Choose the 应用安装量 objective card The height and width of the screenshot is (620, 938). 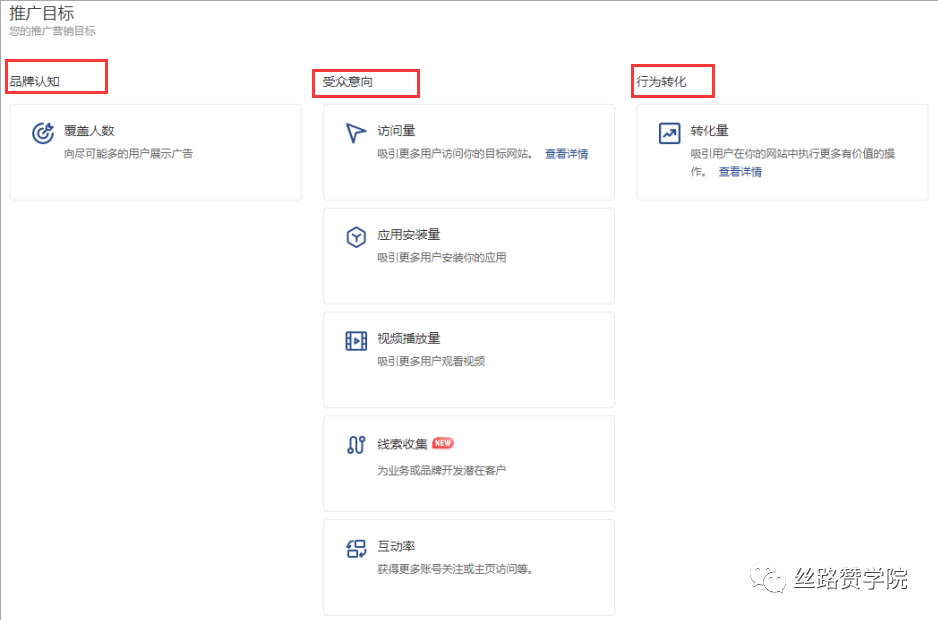[x=468, y=255]
